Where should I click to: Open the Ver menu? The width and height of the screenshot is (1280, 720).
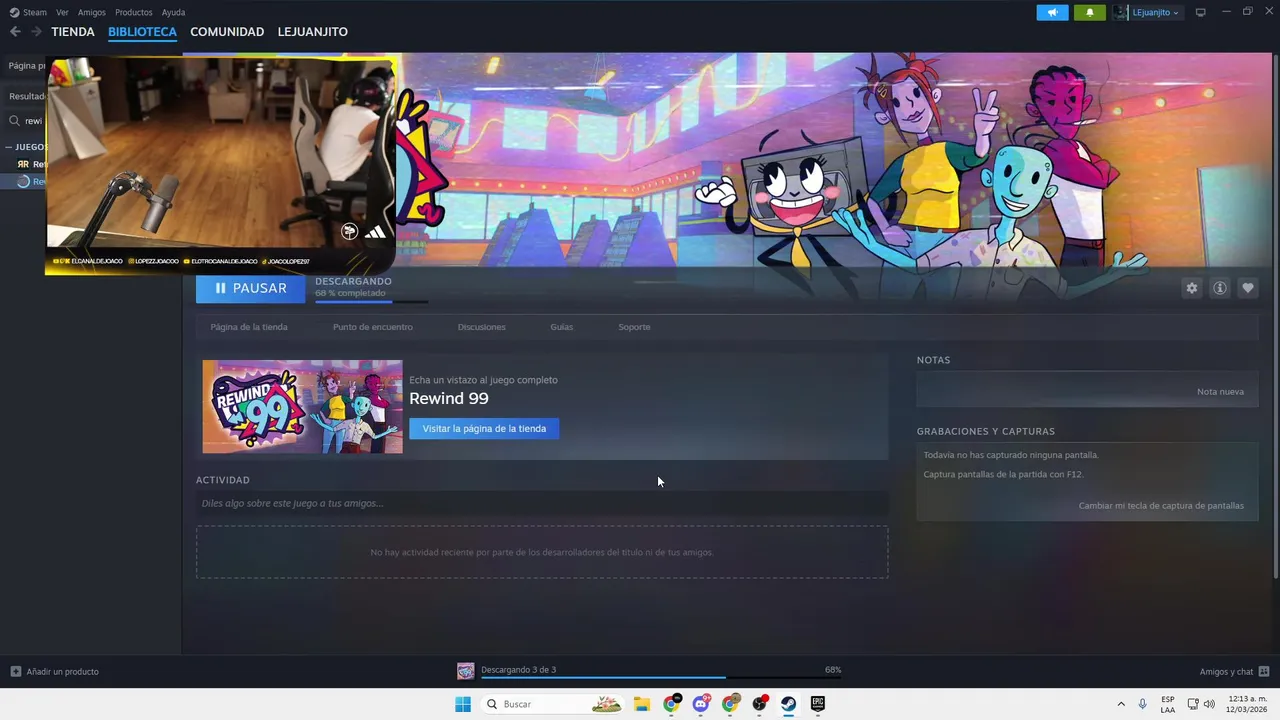click(62, 12)
